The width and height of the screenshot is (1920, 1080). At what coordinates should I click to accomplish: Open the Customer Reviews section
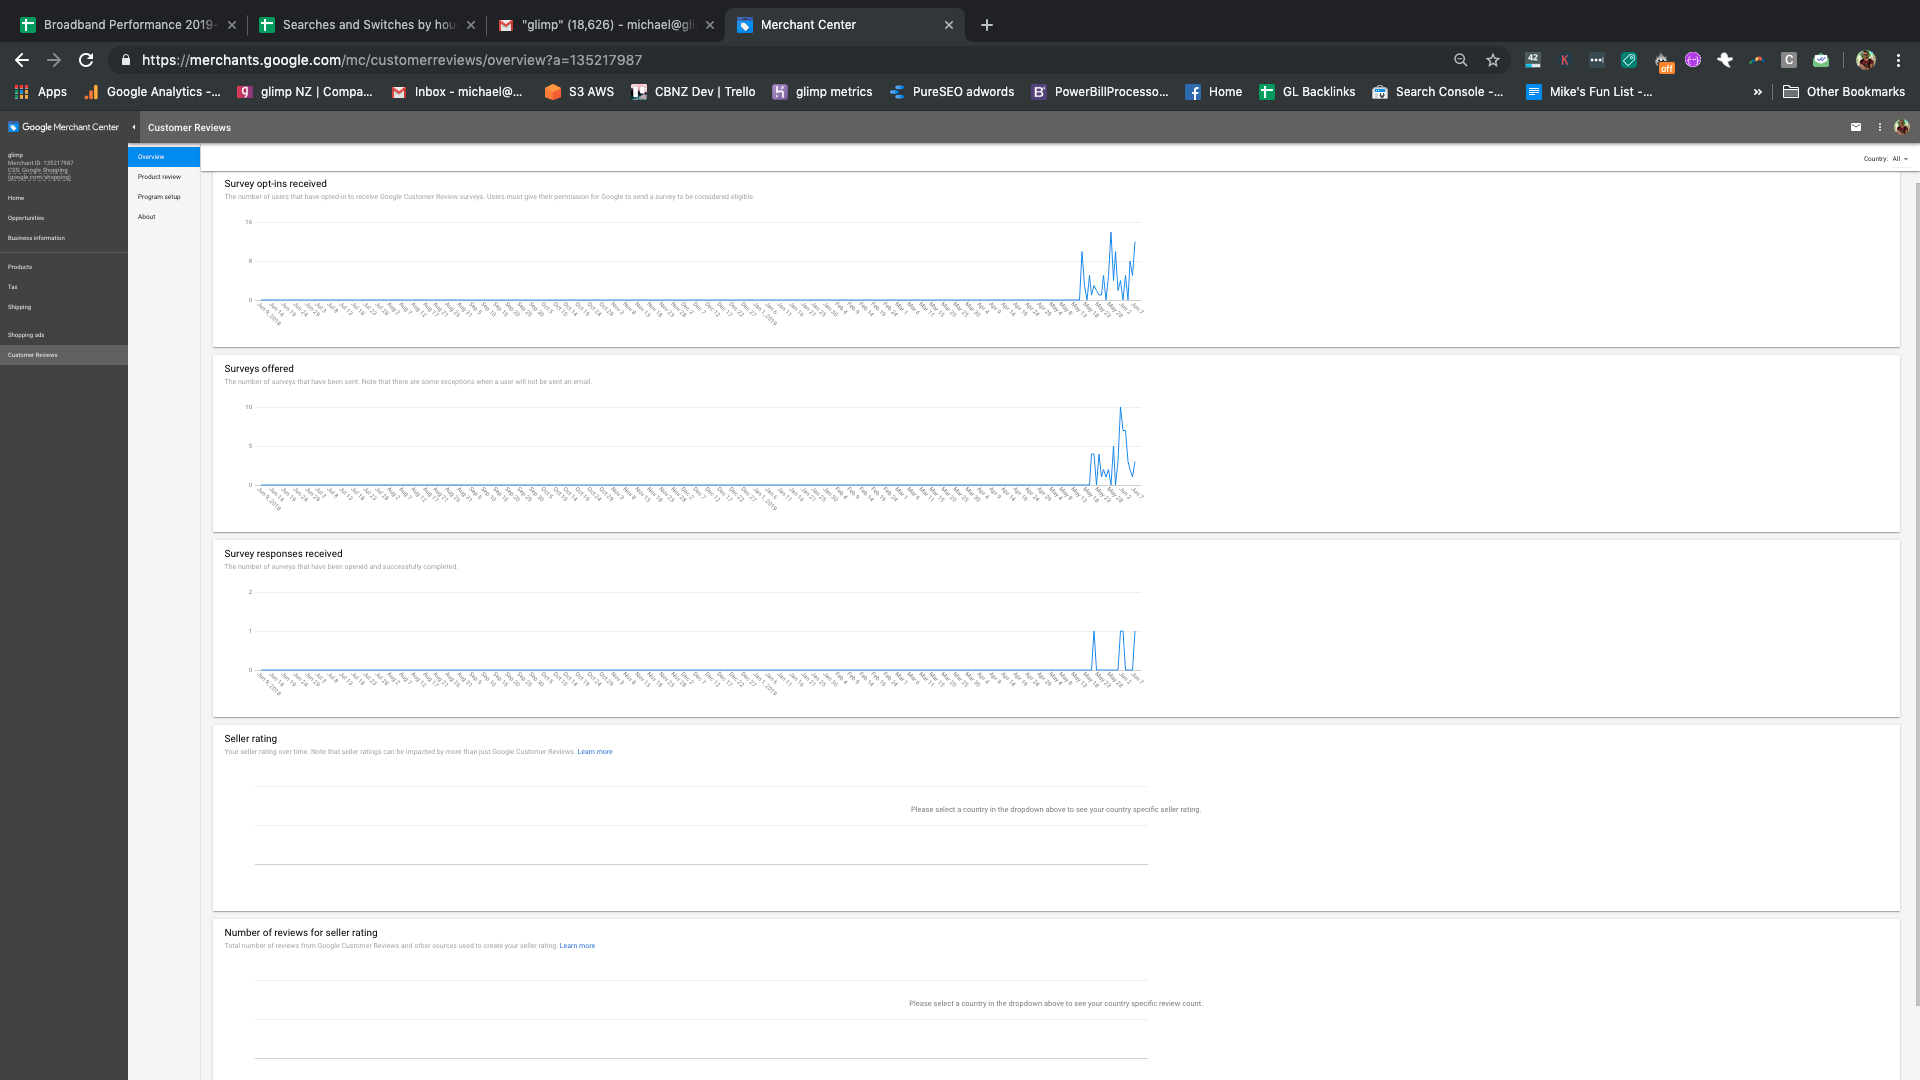[32, 355]
